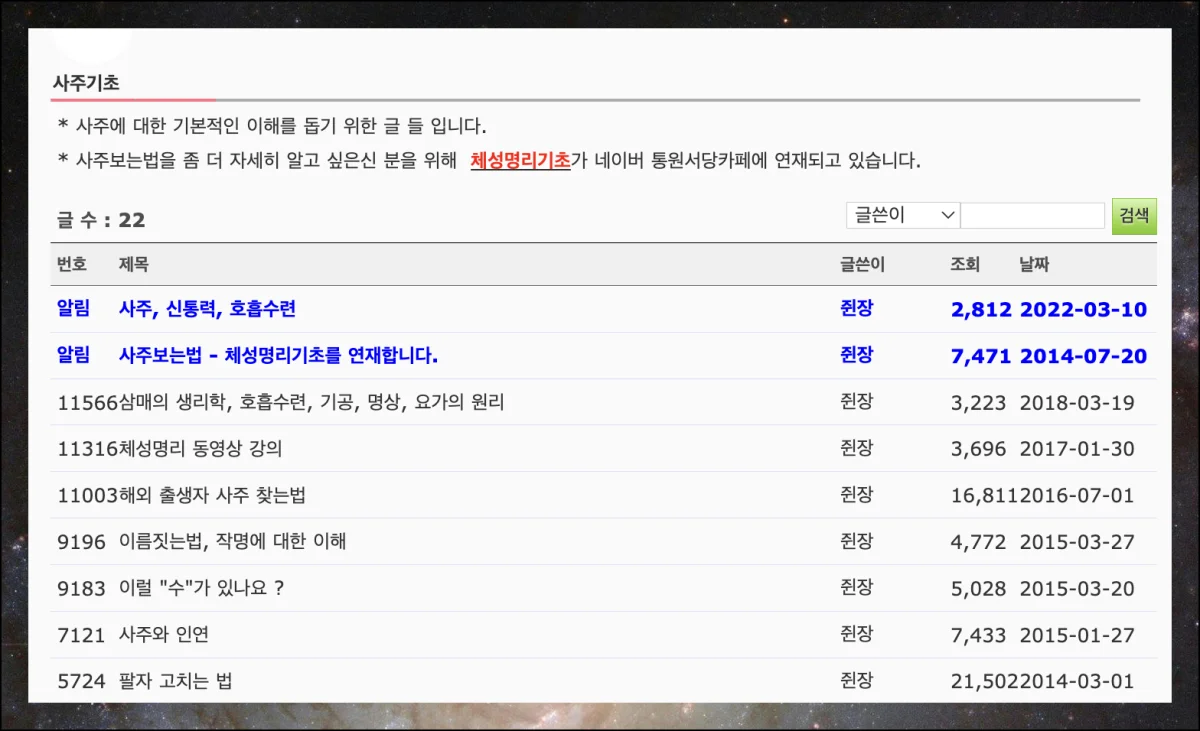The width and height of the screenshot is (1200, 731).
Task: Open post 팔자 고치는 법
Action: (175, 681)
